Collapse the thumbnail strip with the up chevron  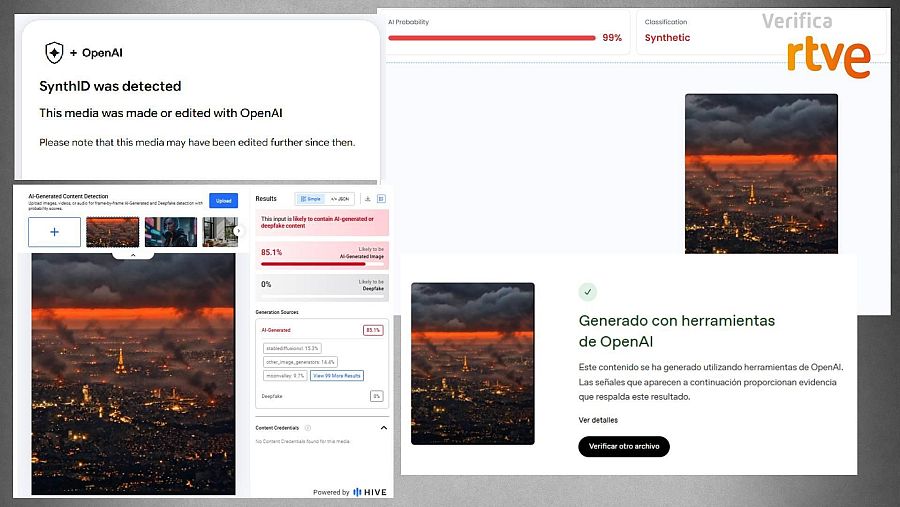point(133,255)
